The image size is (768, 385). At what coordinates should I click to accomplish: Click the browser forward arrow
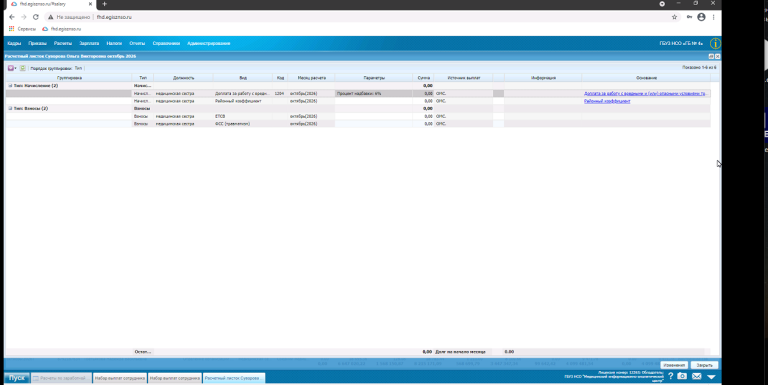tap(24, 17)
